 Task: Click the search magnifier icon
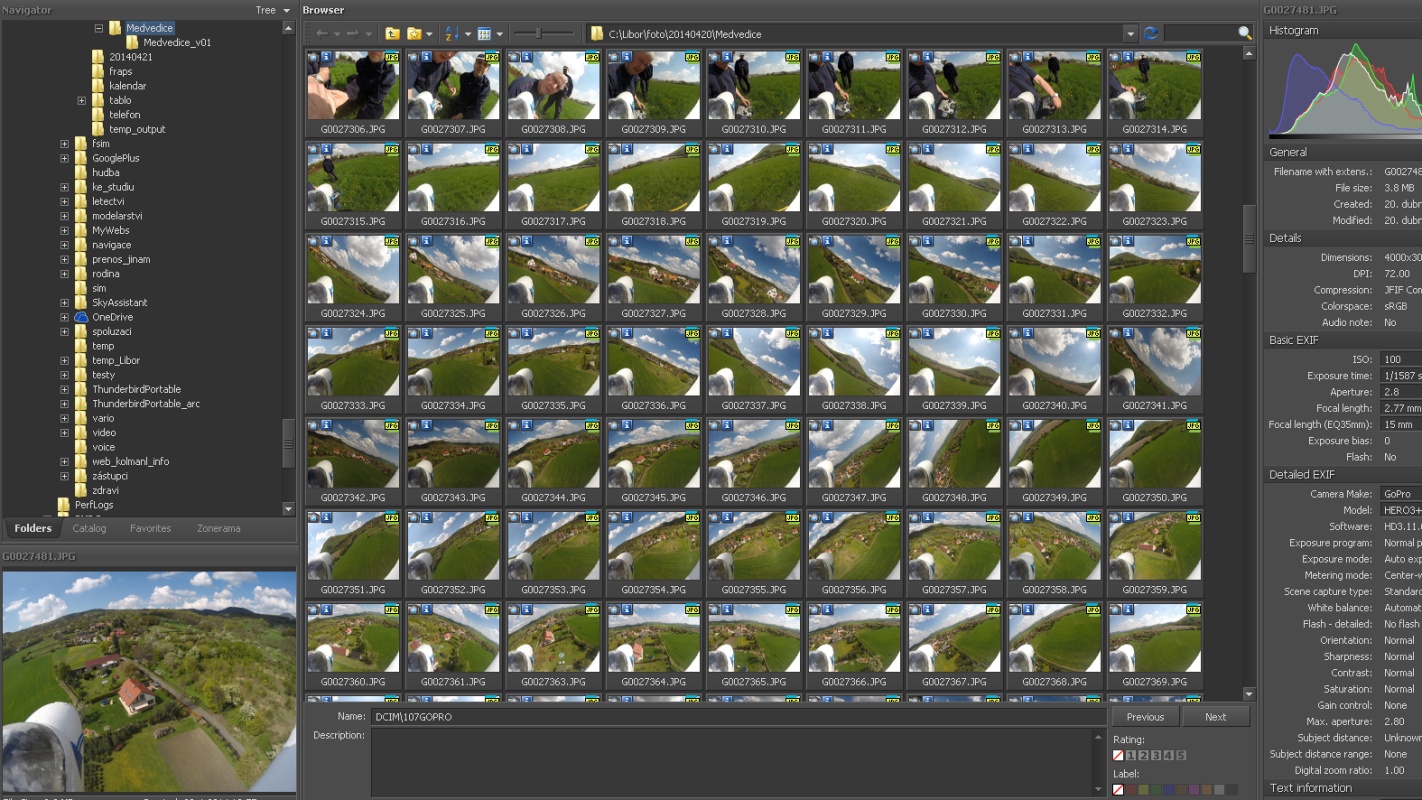click(1245, 34)
